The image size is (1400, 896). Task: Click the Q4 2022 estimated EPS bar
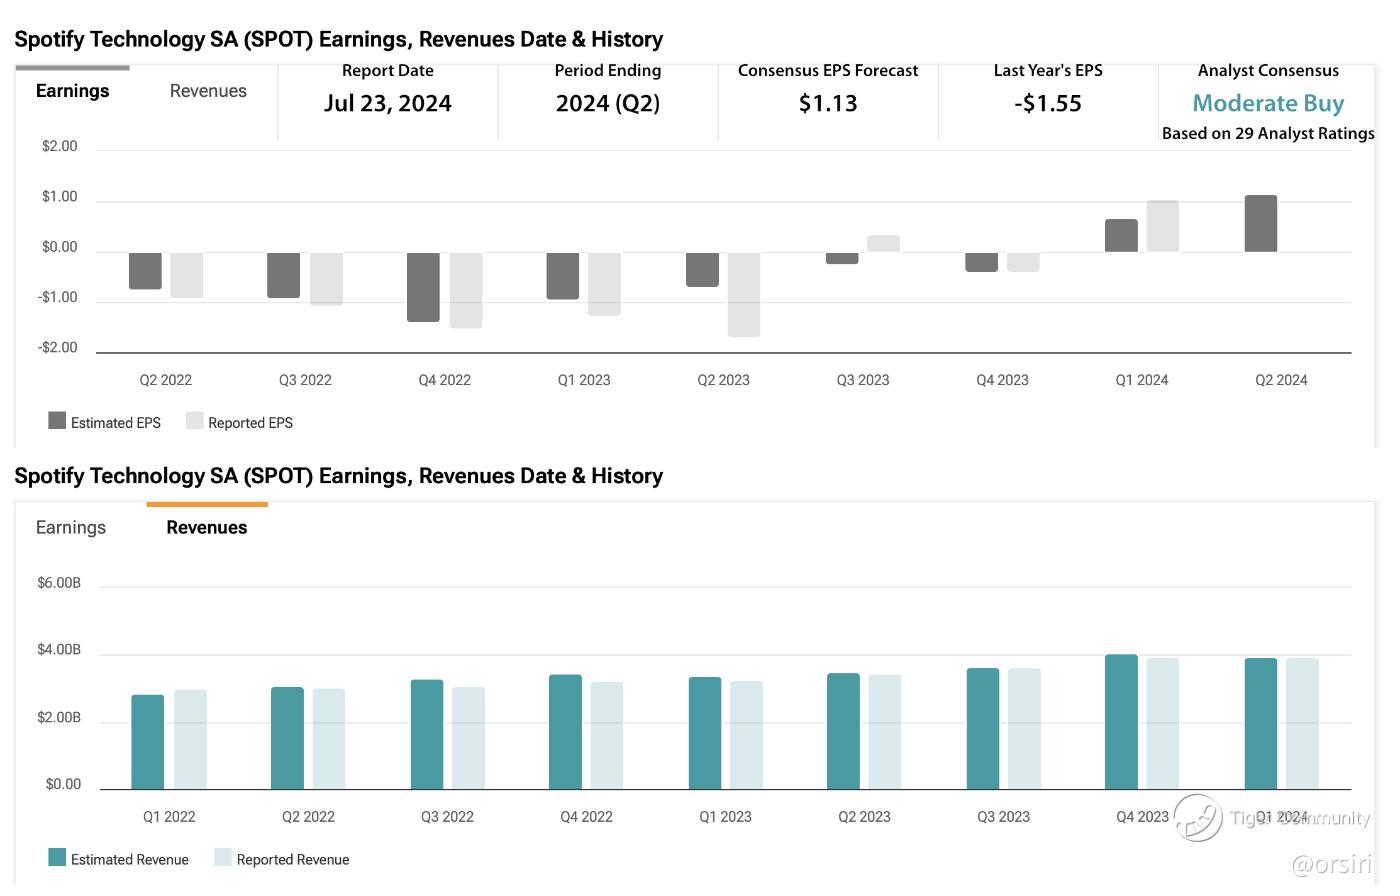424,287
